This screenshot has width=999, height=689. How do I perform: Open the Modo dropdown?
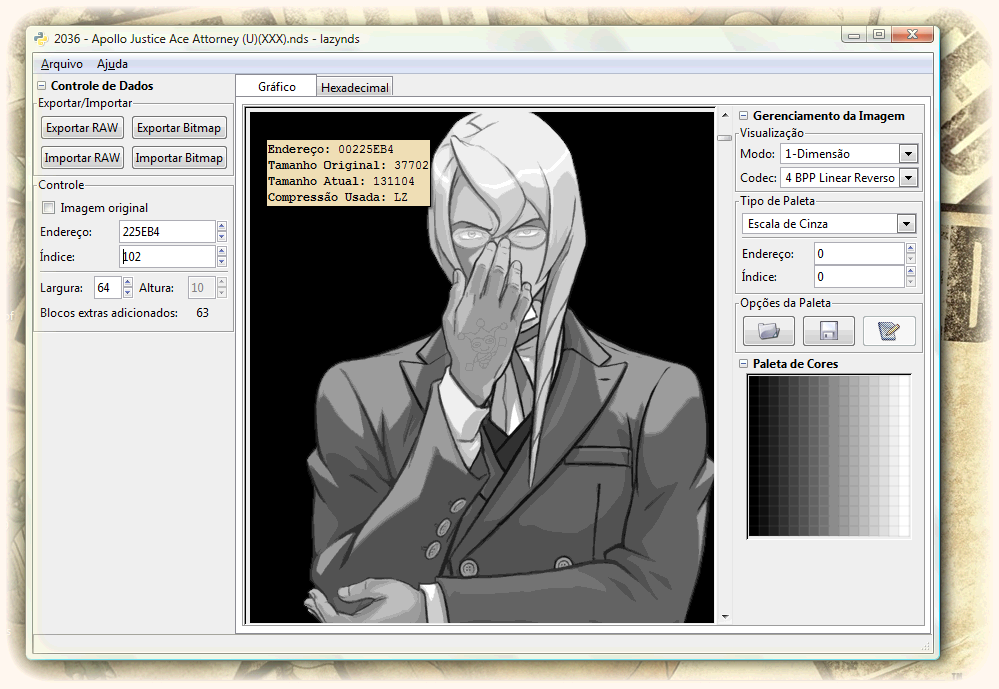click(909, 154)
